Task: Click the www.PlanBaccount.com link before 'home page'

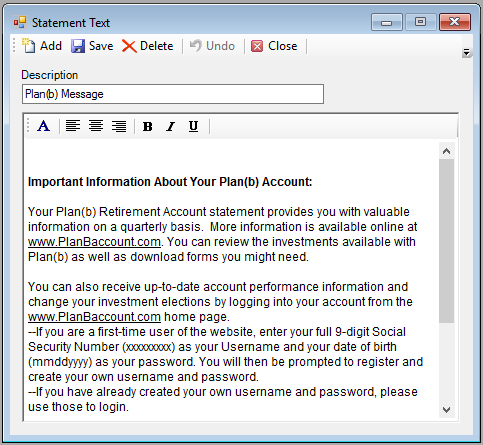Action: pos(94,317)
